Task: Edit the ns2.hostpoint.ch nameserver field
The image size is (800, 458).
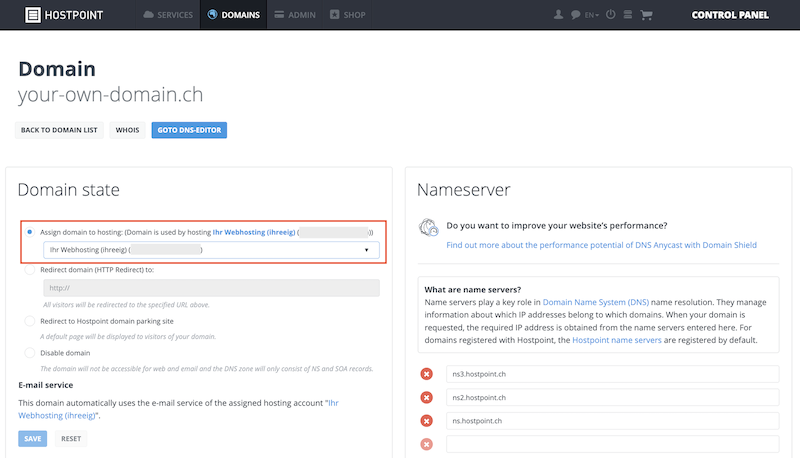Action: click(612, 397)
